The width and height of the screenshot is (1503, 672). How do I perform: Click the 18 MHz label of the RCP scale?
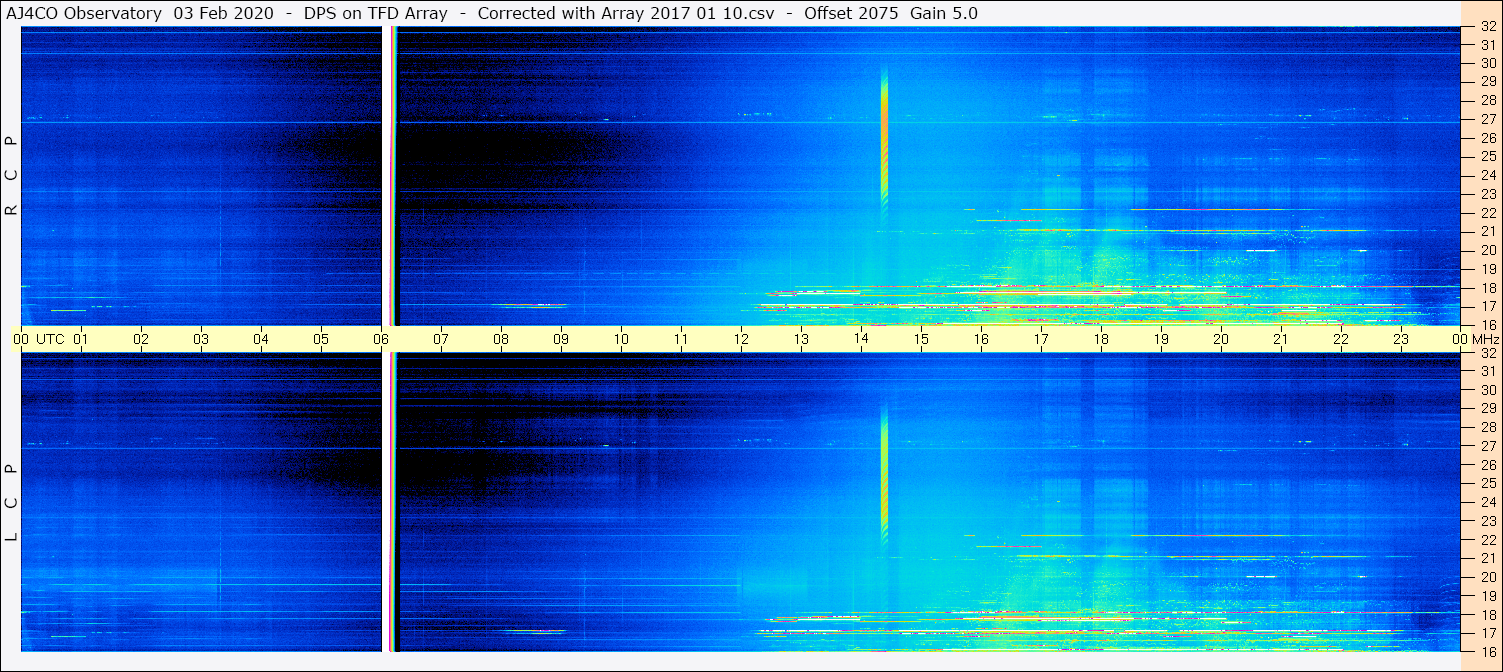[1488, 288]
